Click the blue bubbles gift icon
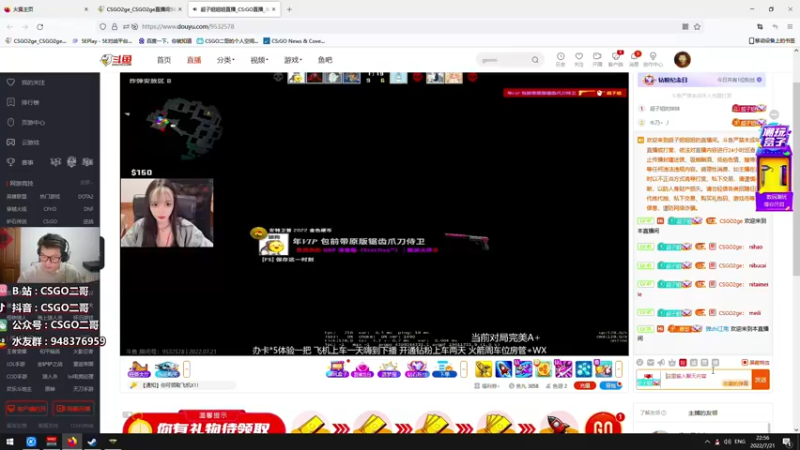The height and width of the screenshot is (450, 800). (583, 369)
